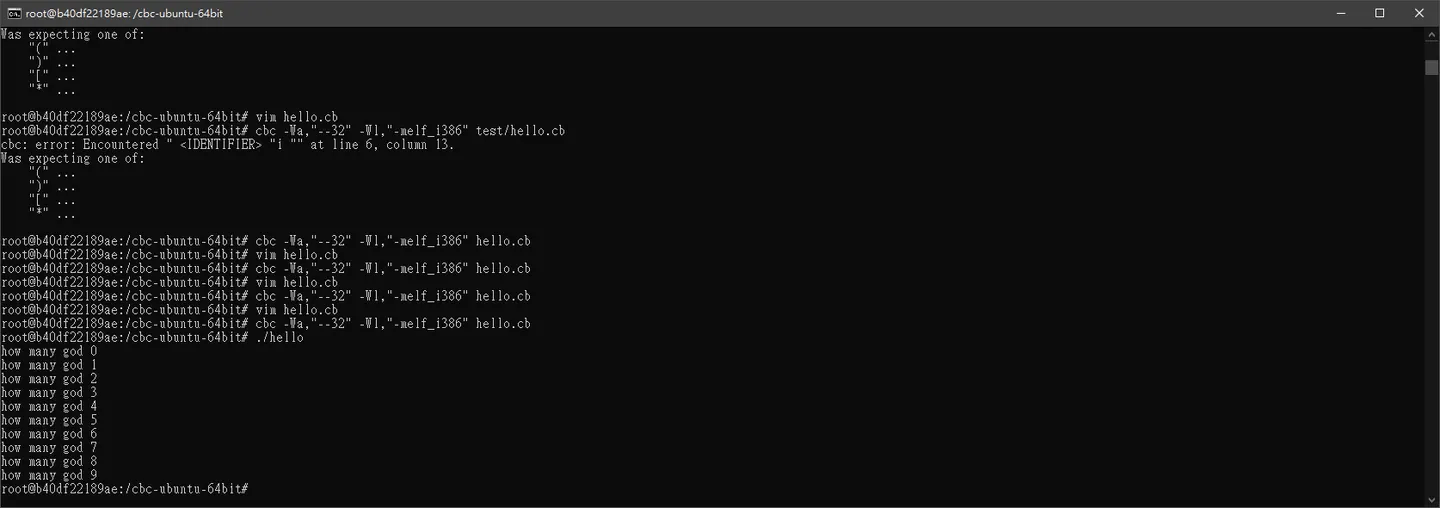The image size is (1440, 508).
Task: Click the scrollbar up arrow
Action: click(x=1431, y=35)
